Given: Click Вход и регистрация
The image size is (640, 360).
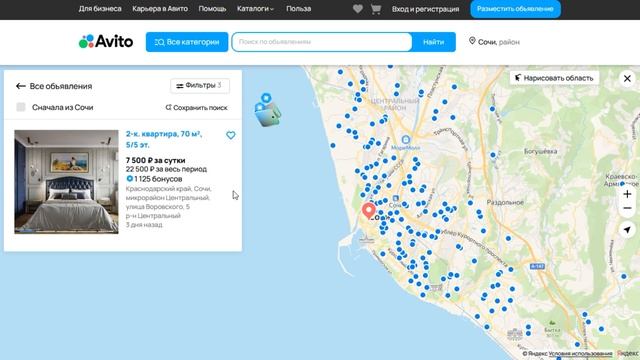Looking at the screenshot, I should (x=425, y=9).
